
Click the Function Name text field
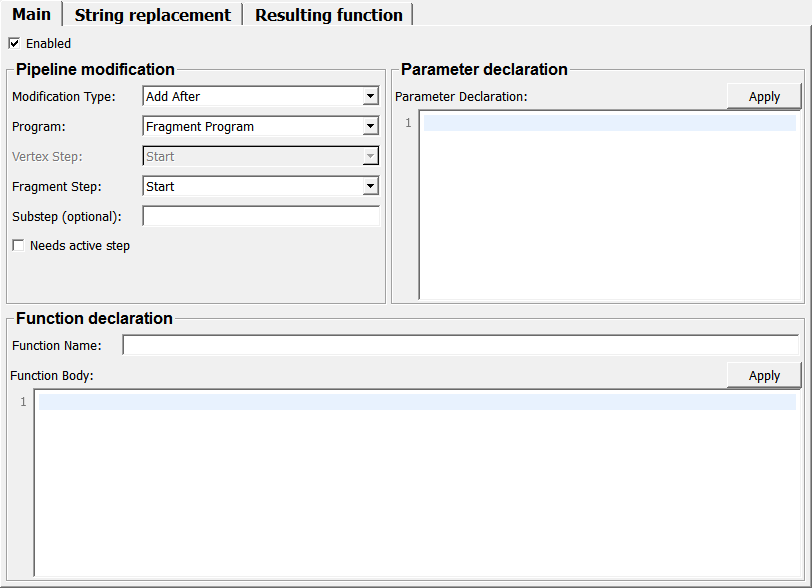[x=460, y=345]
